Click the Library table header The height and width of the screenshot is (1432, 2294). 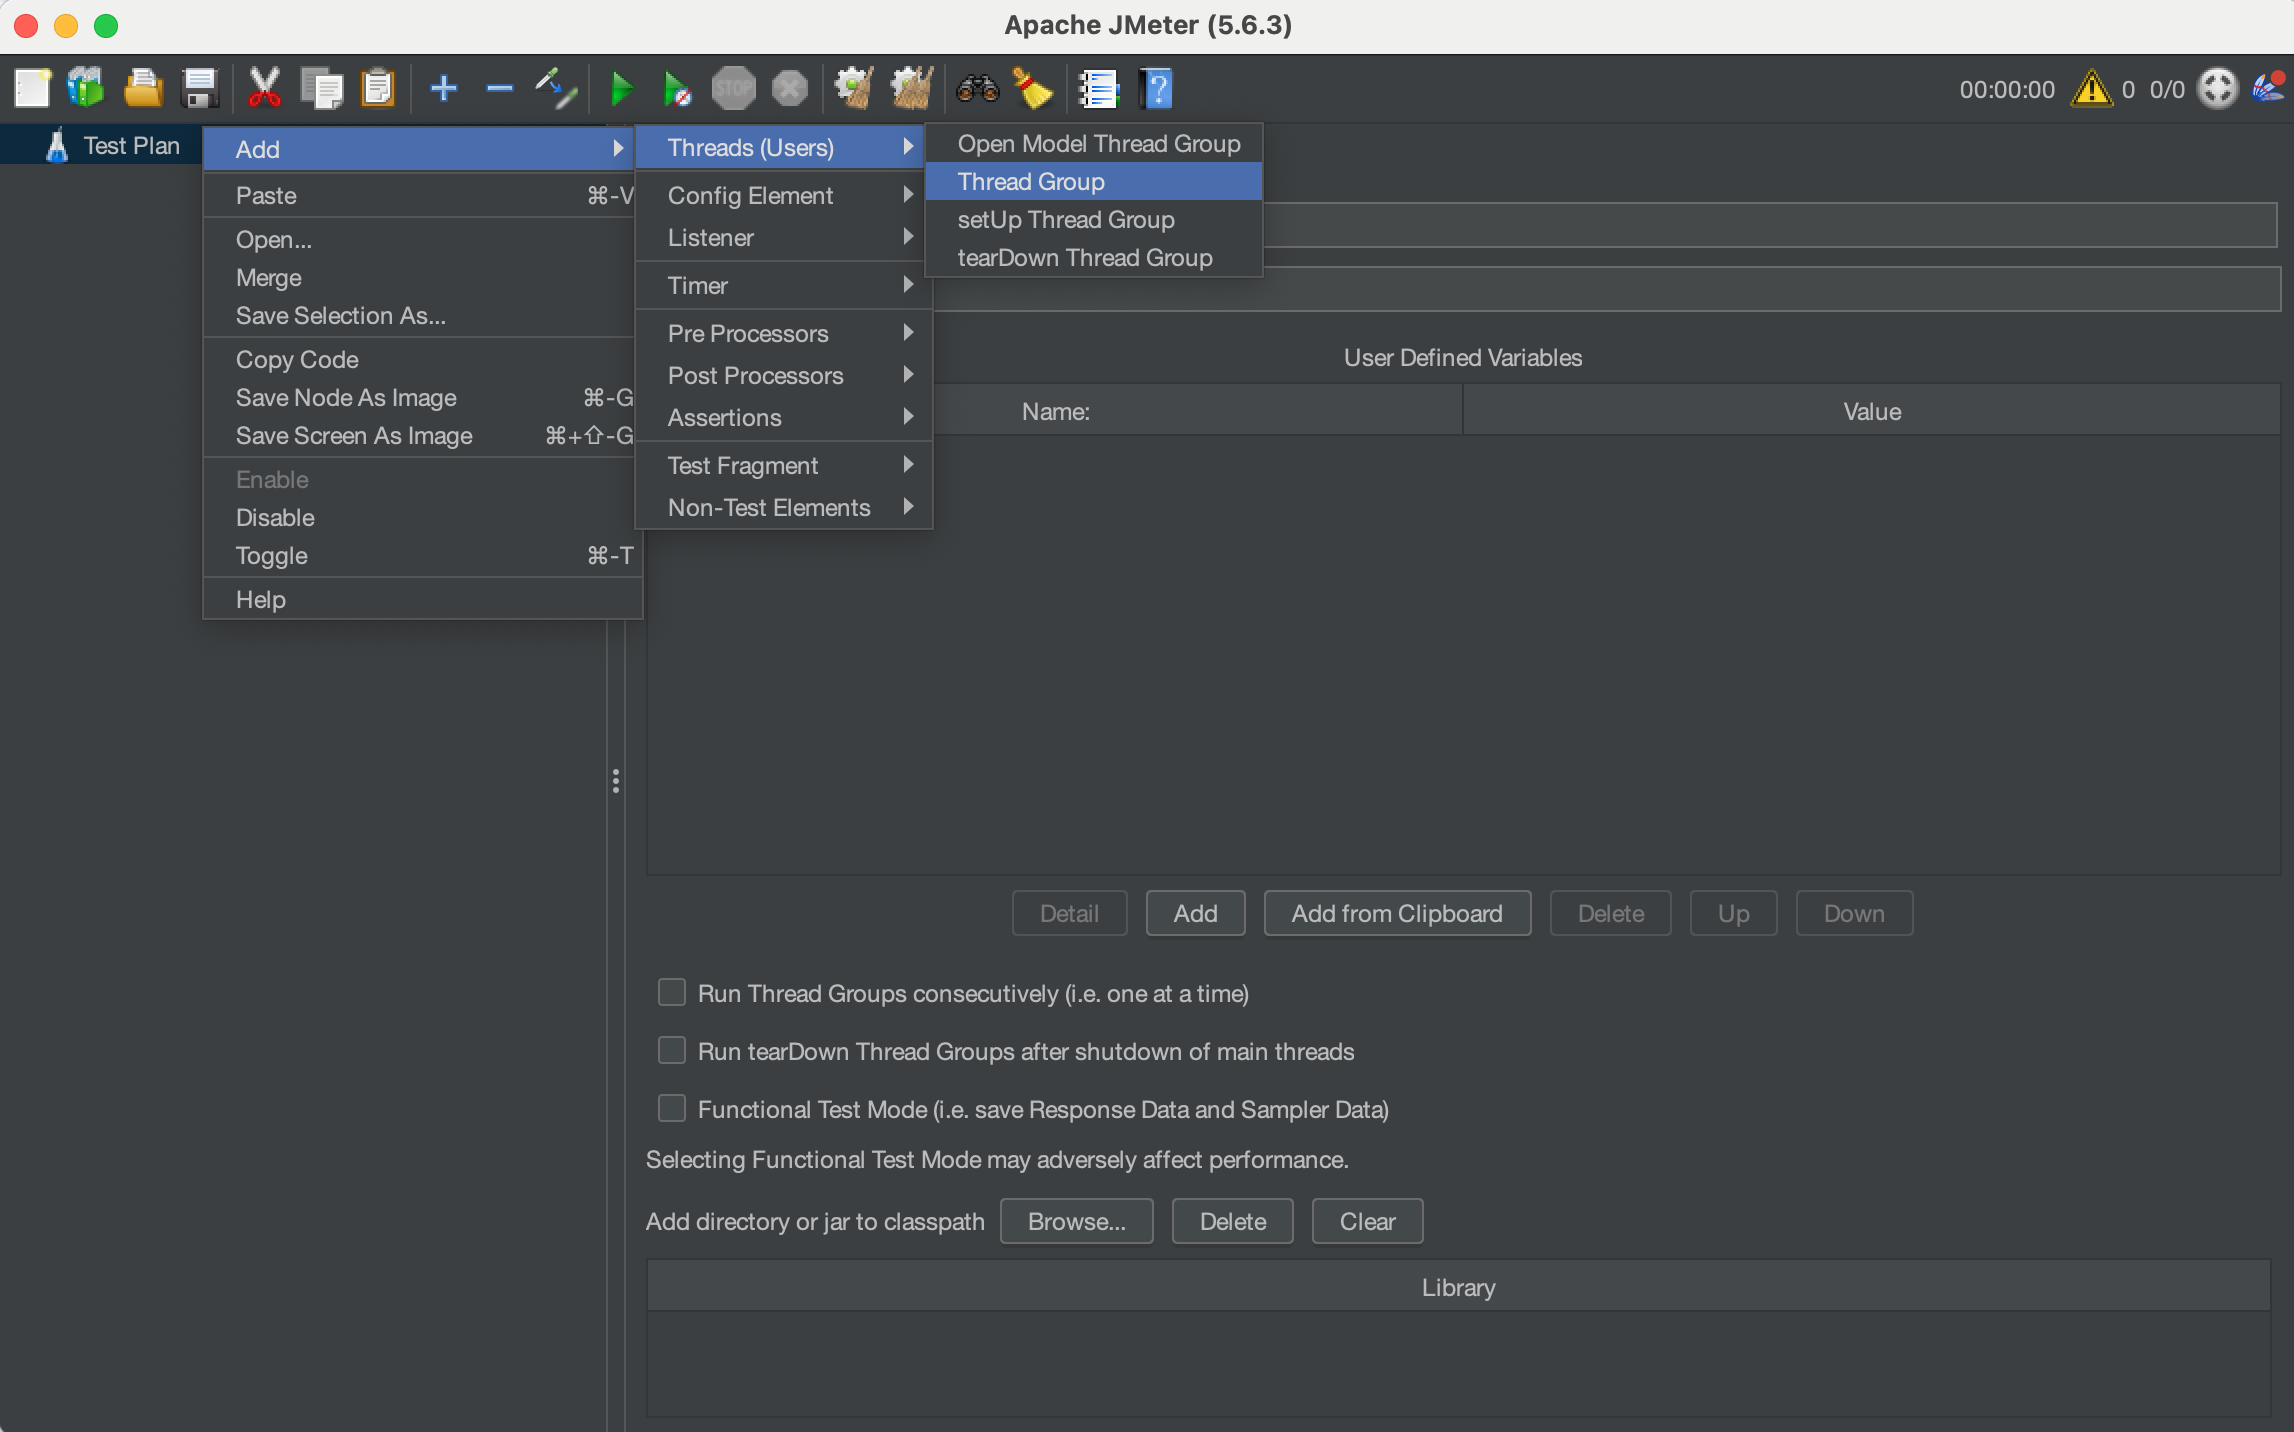[x=1458, y=1287]
